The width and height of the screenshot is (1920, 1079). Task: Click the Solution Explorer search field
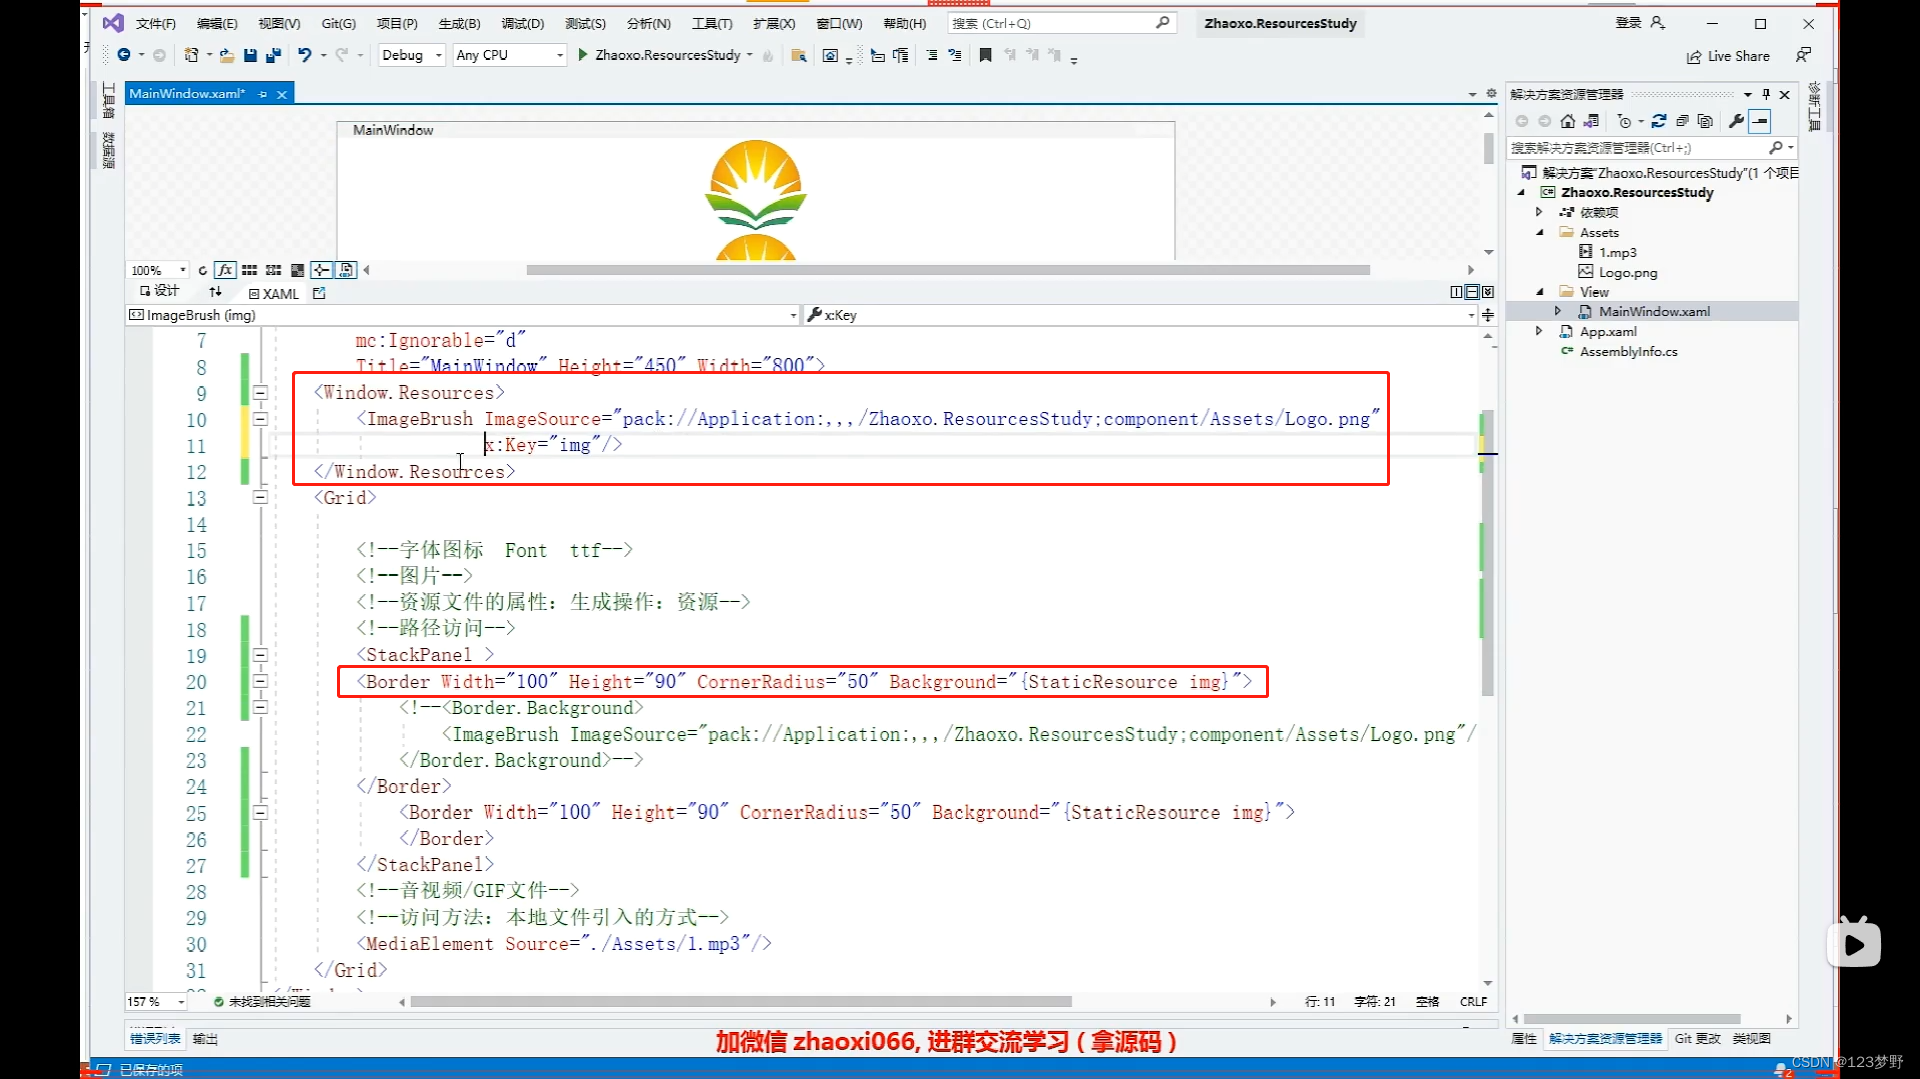click(1651, 148)
